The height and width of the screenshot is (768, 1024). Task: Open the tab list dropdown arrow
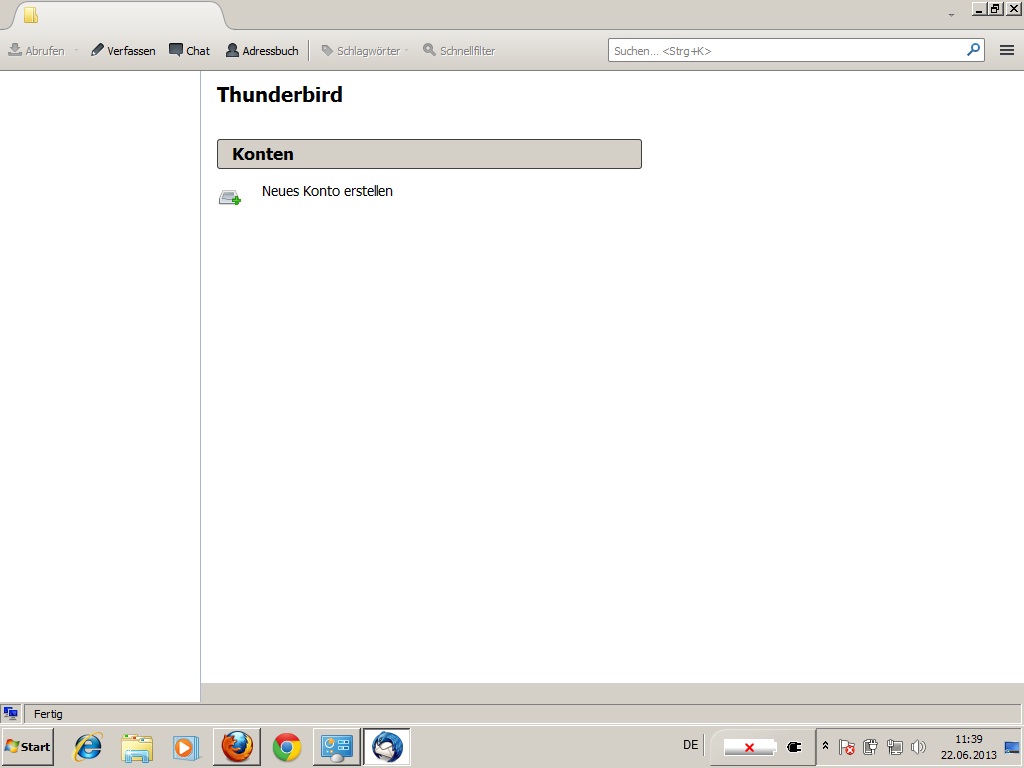pyautogui.click(x=952, y=14)
